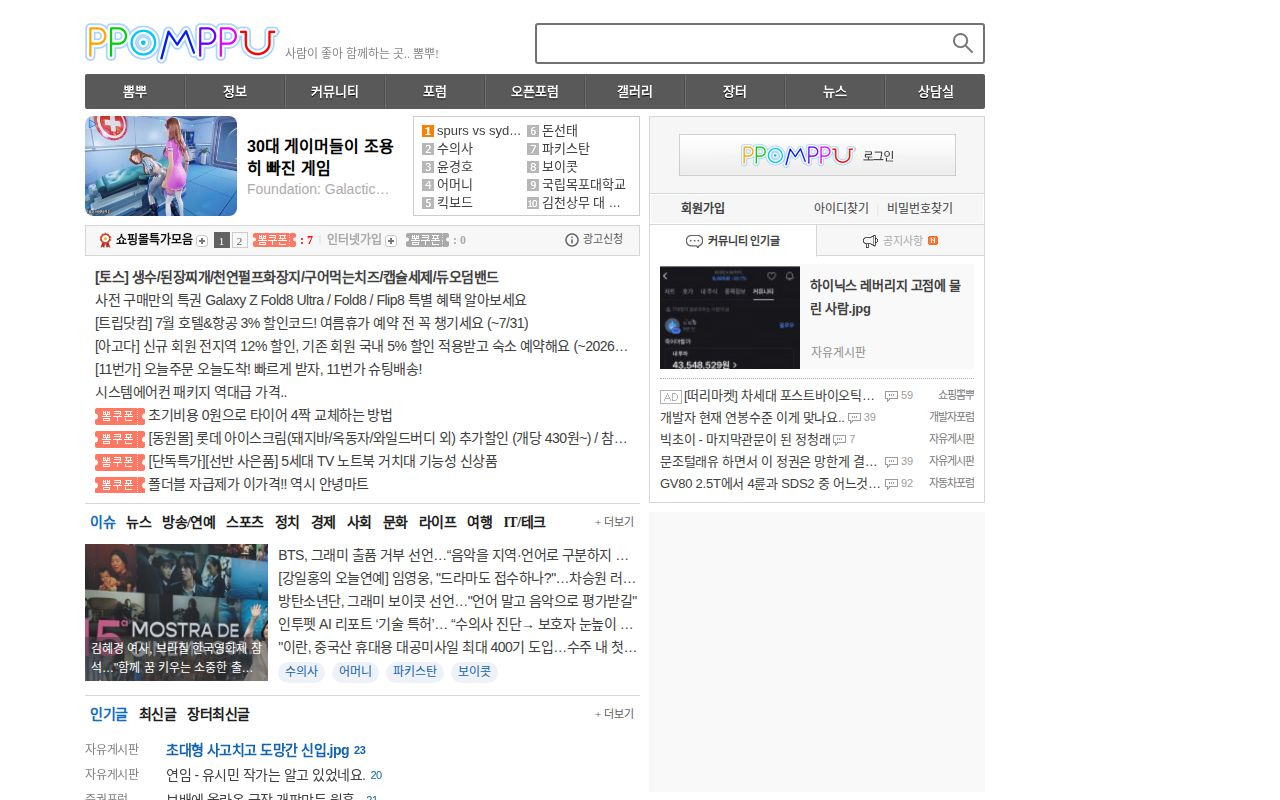Open the 회원가입 link

703,208
